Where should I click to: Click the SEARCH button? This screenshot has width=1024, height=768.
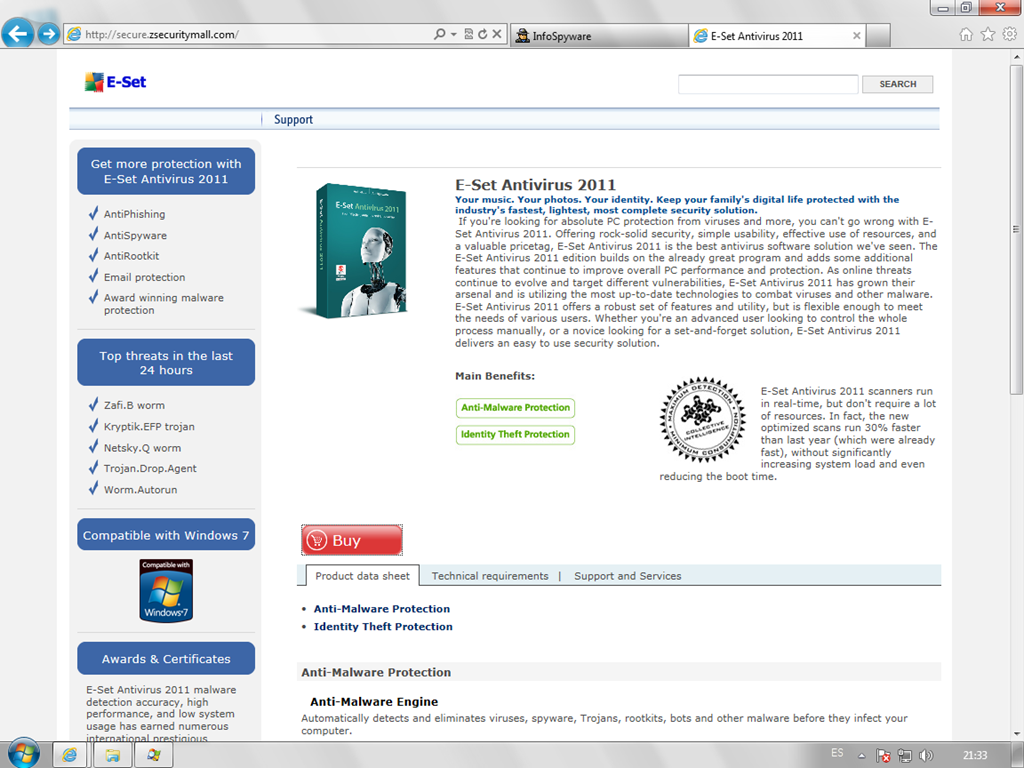[x=897, y=84]
